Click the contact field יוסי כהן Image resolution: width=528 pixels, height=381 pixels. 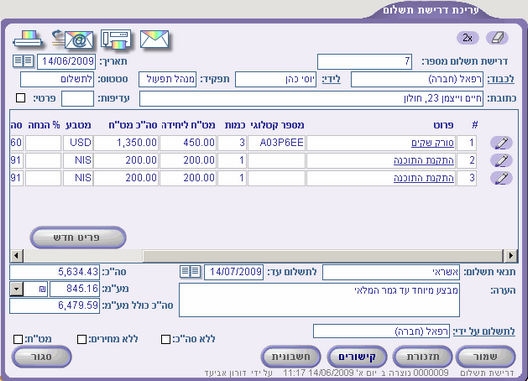[x=276, y=79]
